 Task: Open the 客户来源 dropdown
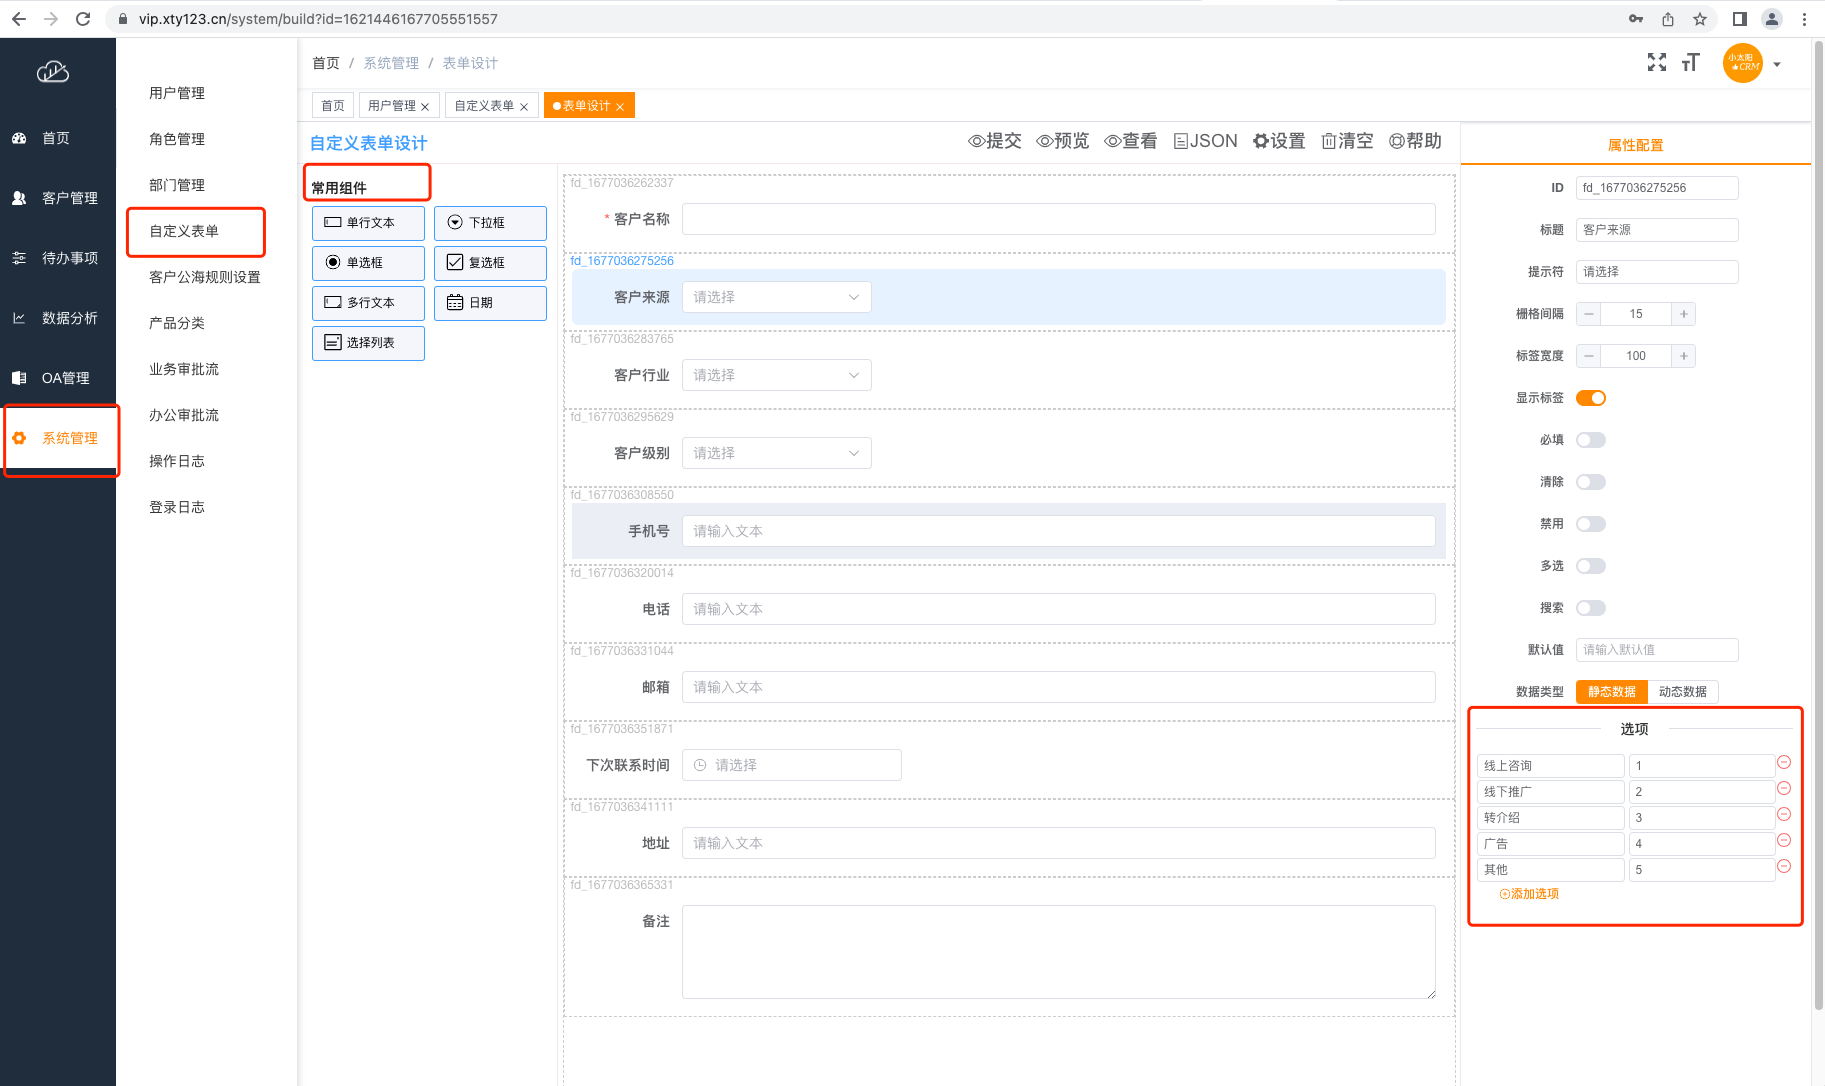point(776,297)
